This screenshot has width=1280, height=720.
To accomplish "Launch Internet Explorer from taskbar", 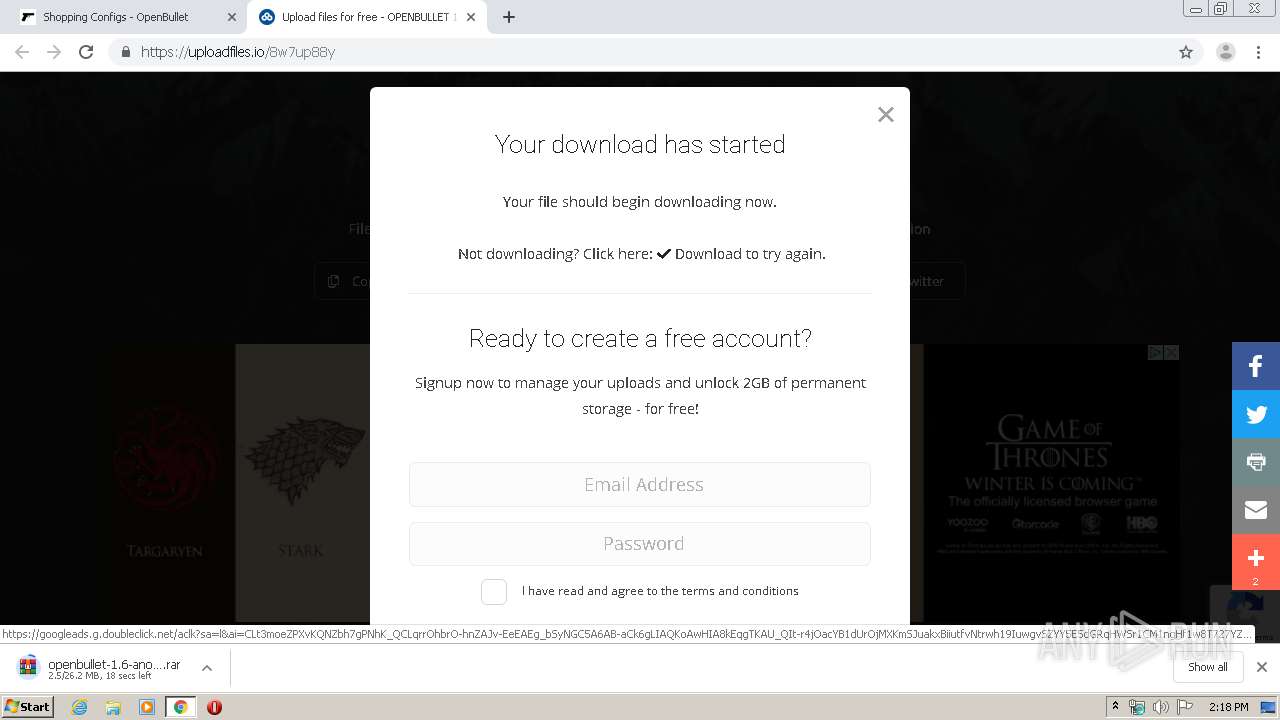I will point(80,707).
